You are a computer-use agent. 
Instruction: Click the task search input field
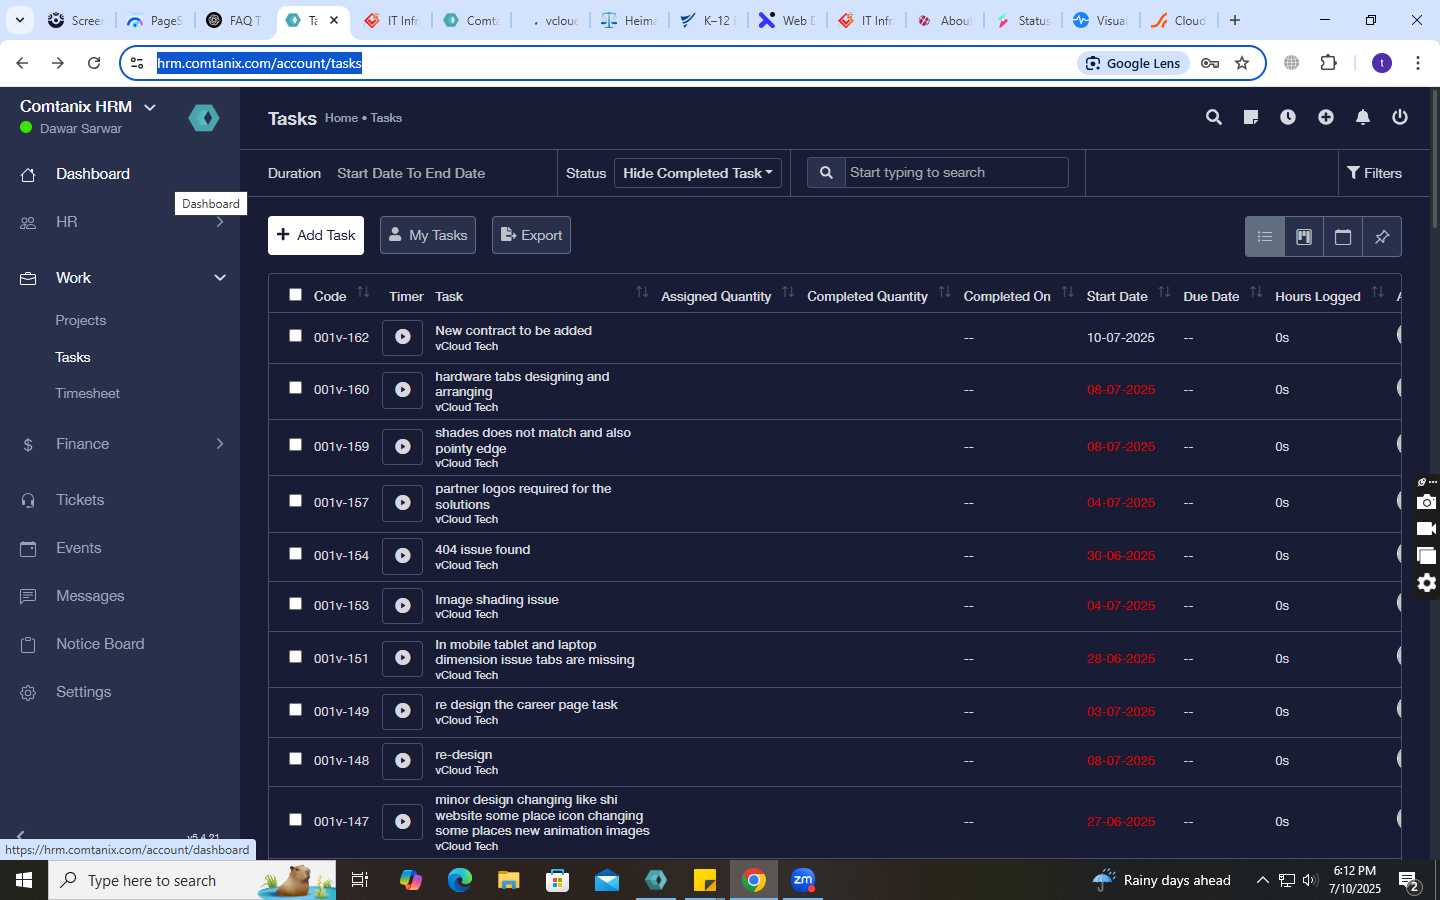click(x=956, y=173)
